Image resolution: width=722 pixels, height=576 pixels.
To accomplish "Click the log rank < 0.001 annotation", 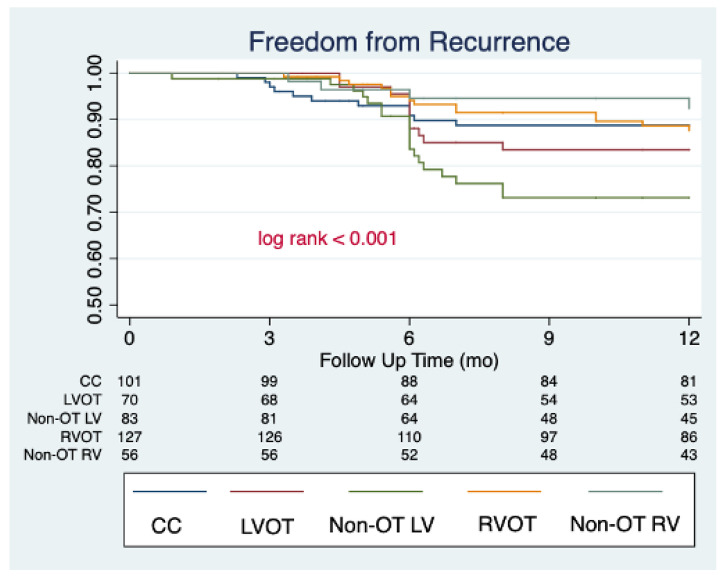I will pos(327,239).
